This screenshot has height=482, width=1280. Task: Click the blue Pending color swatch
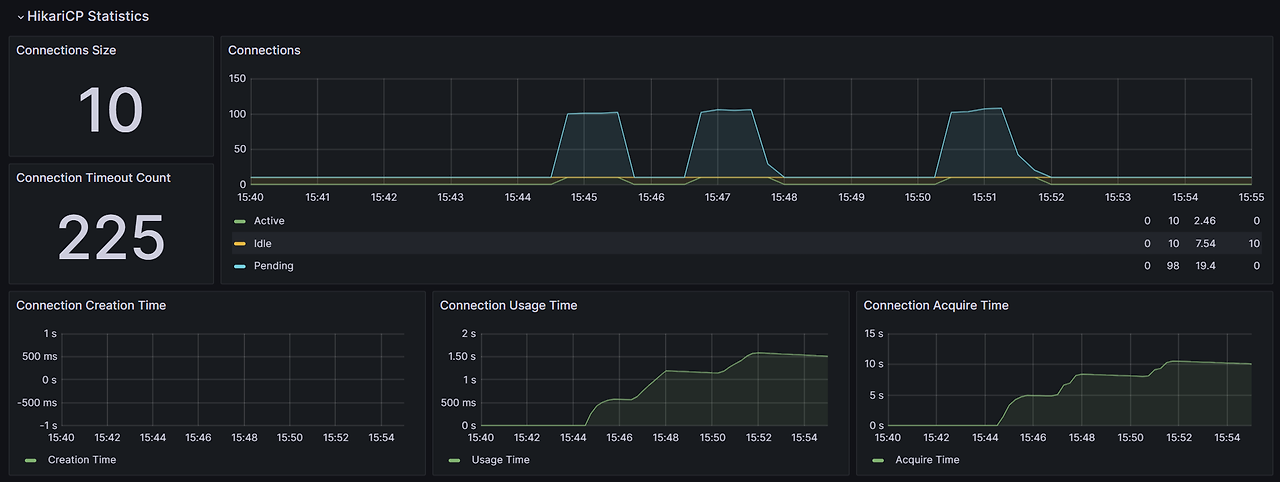239,266
